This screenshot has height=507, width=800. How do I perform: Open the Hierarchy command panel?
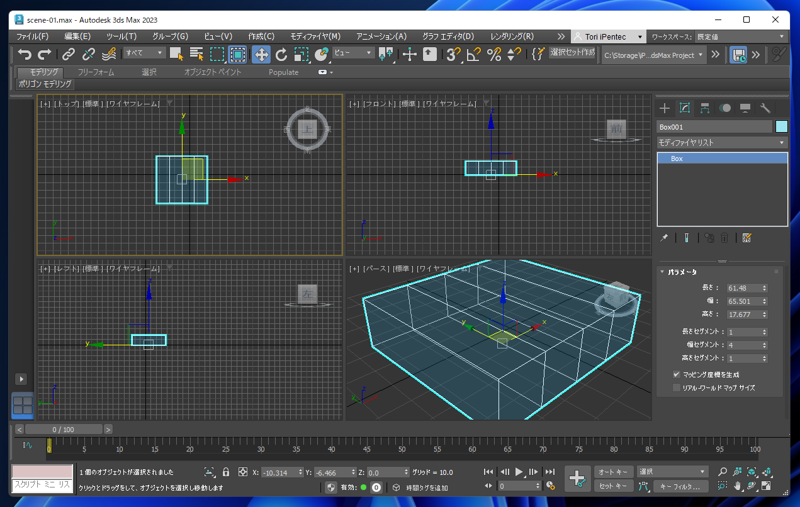click(705, 108)
